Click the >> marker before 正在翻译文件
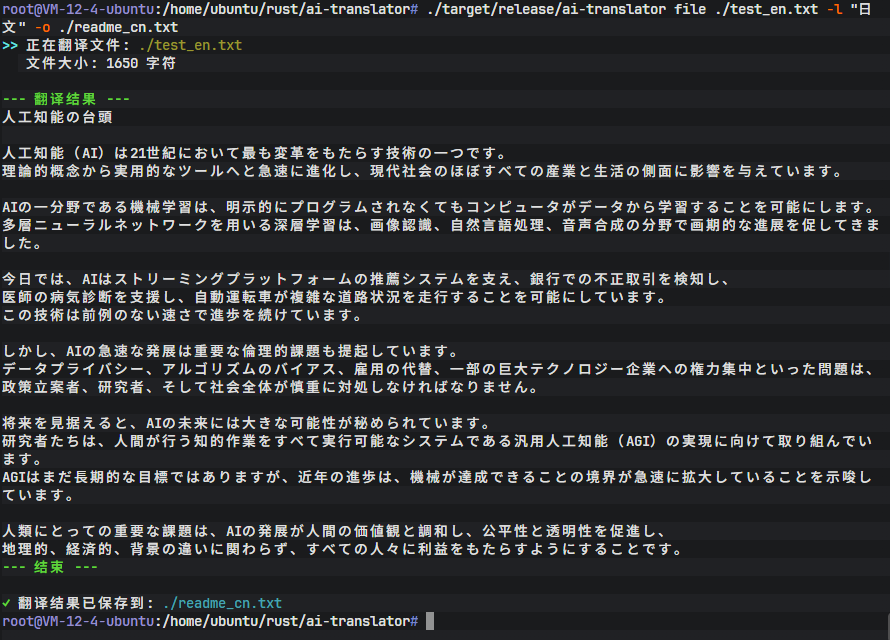 click(10, 45)
